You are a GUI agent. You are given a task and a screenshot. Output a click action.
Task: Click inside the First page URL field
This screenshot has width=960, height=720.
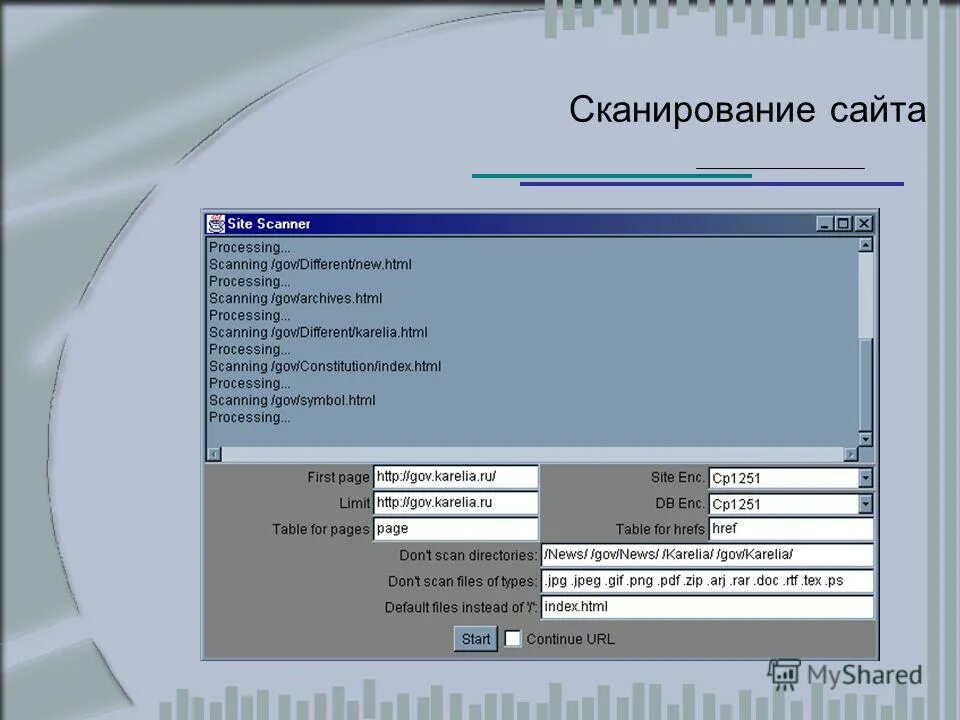click(455, 477)
